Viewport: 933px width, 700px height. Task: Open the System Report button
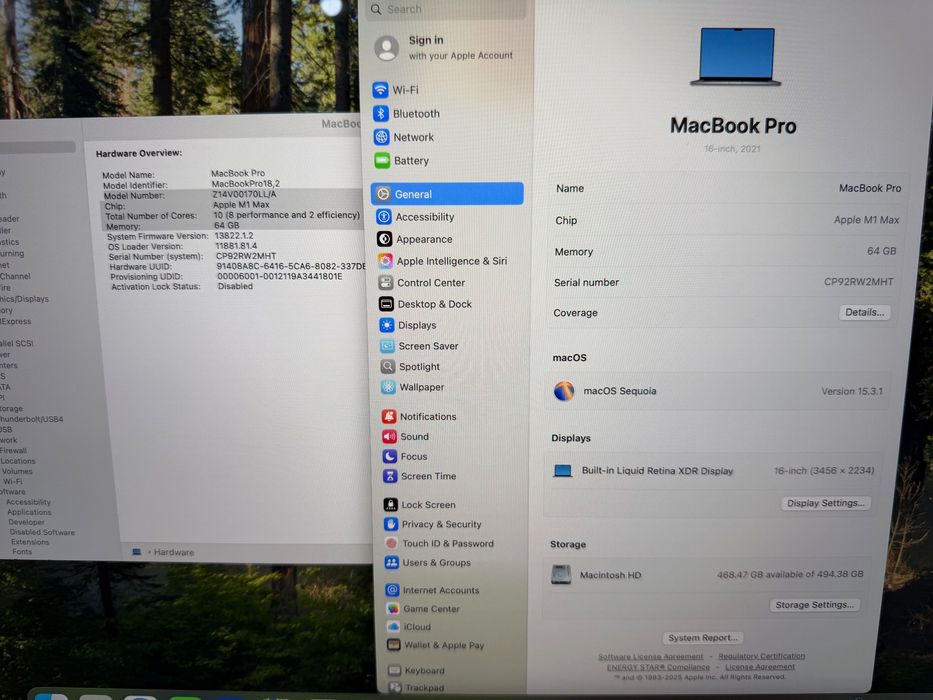pyautogui.click(x=703, y=638)
